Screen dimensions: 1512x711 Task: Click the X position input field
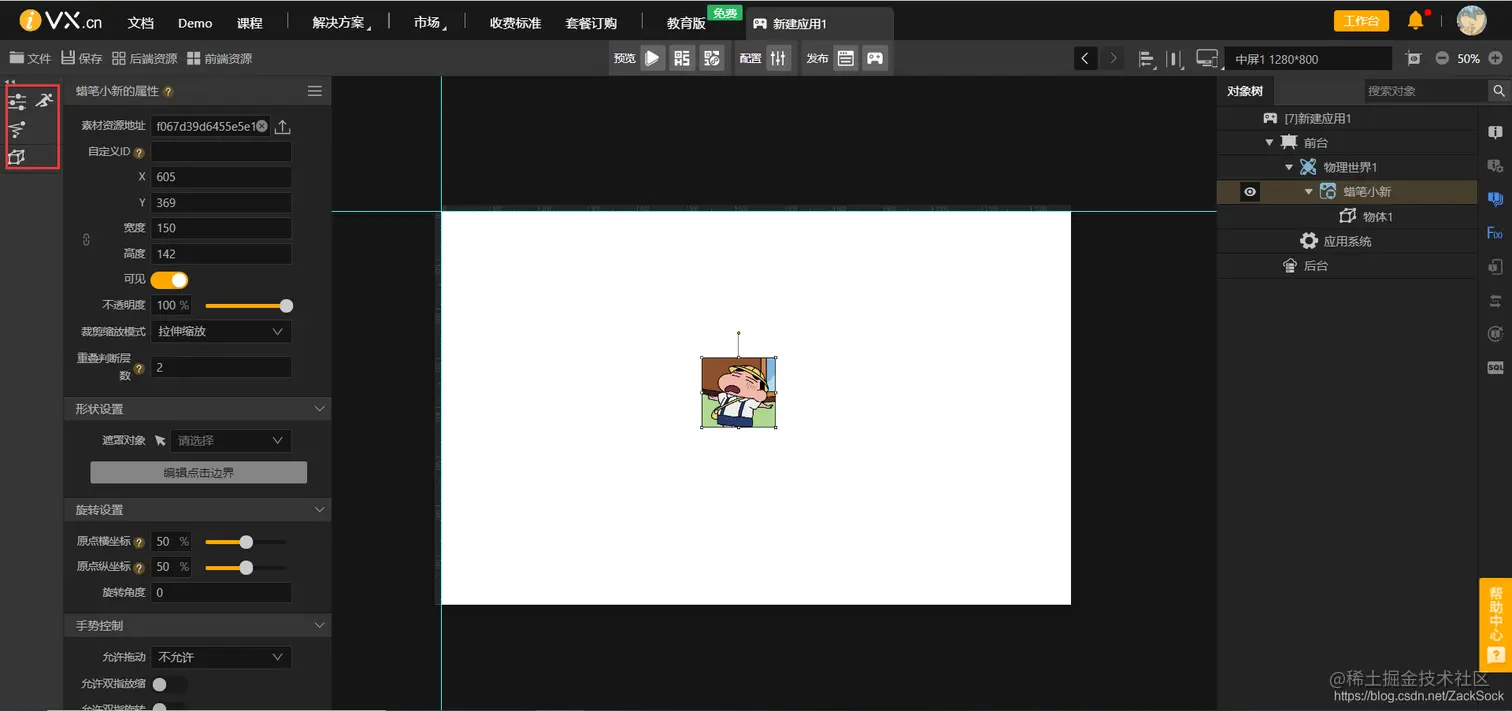coord(221,177)
